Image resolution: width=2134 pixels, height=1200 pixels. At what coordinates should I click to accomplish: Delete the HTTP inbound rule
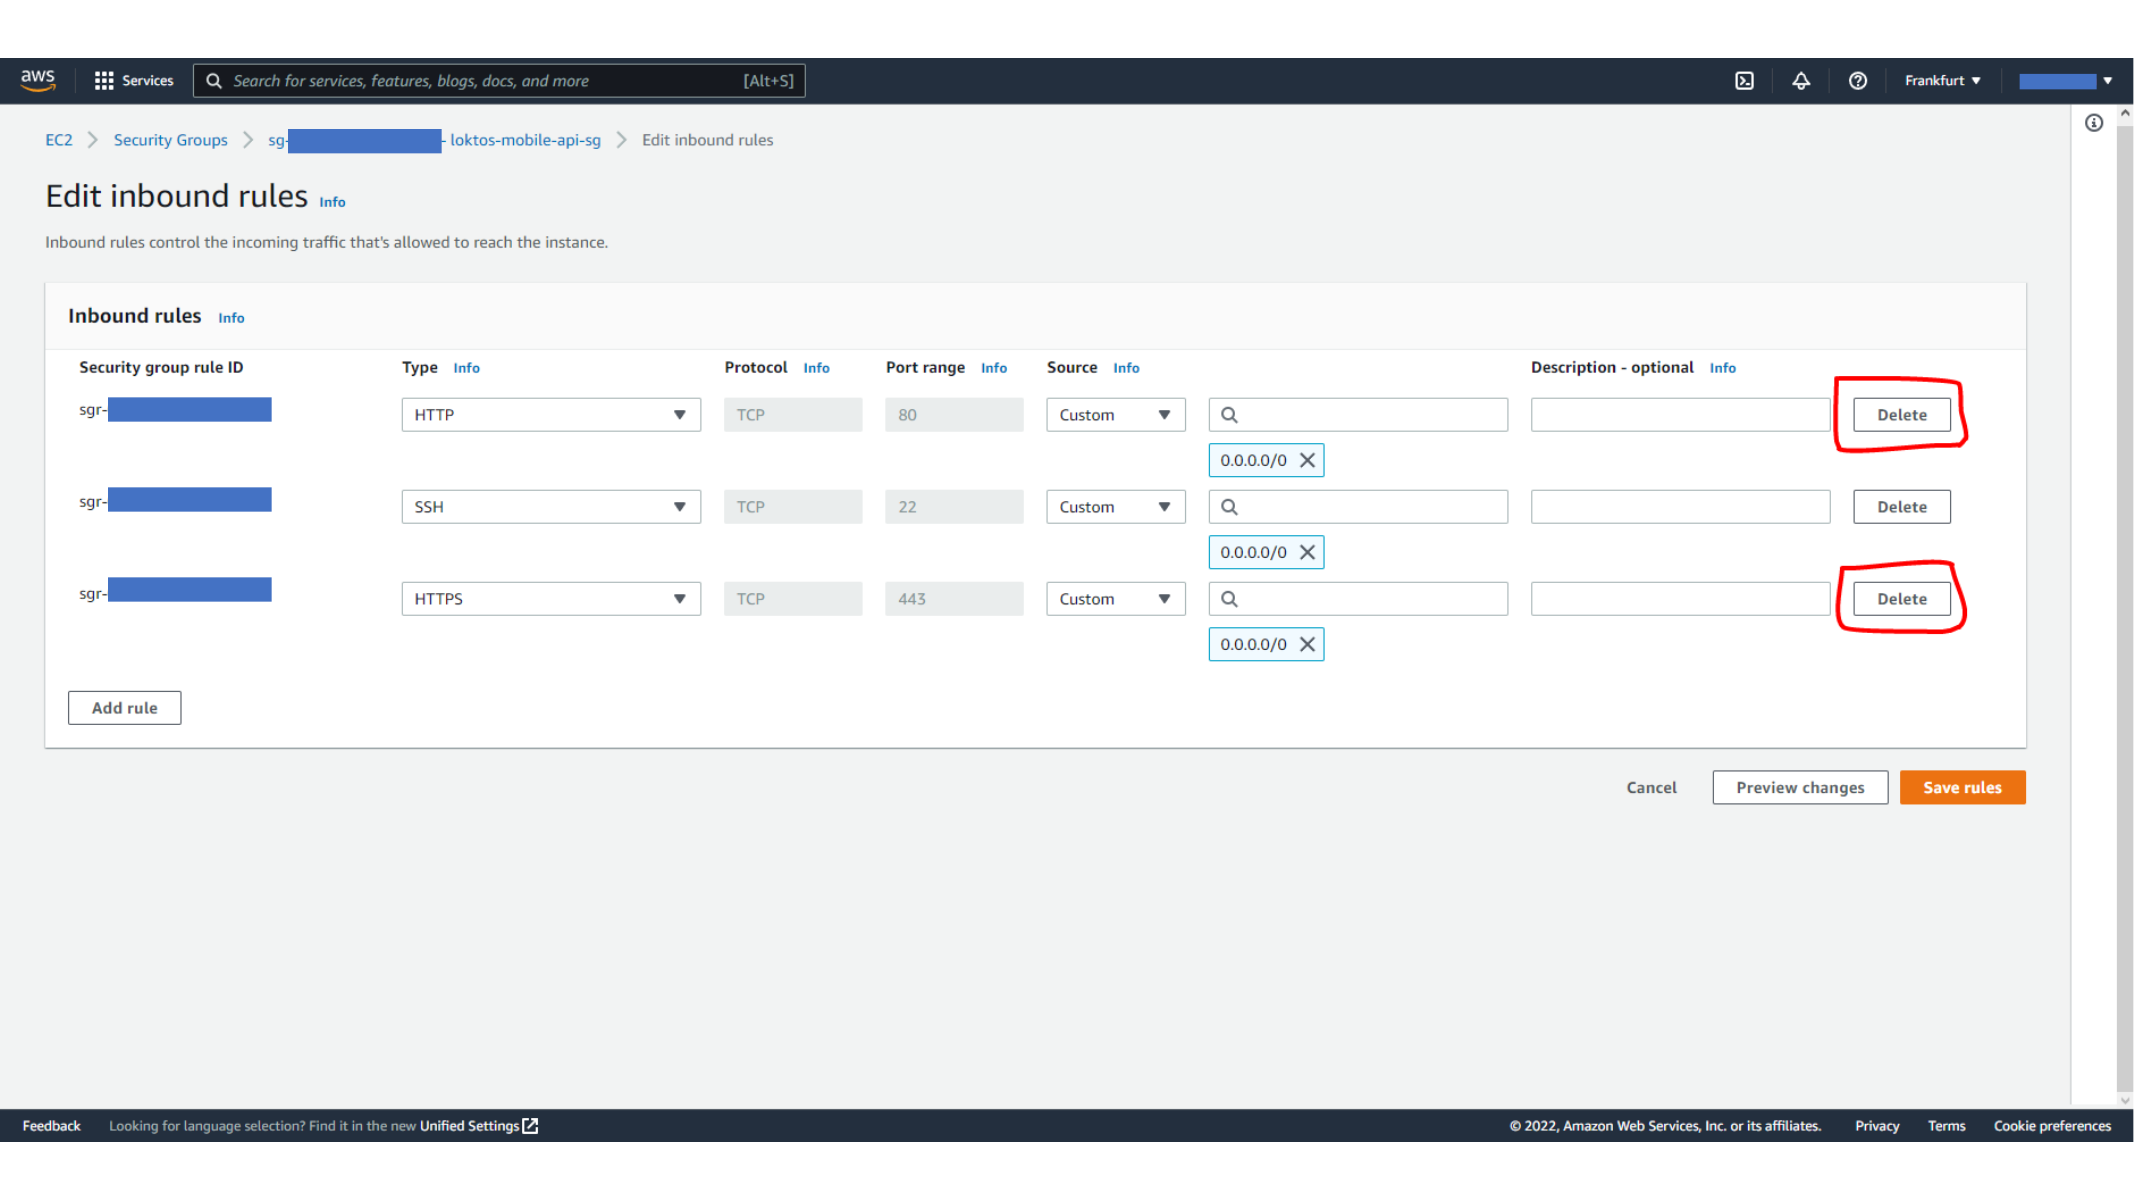[x=1901, y=415]
